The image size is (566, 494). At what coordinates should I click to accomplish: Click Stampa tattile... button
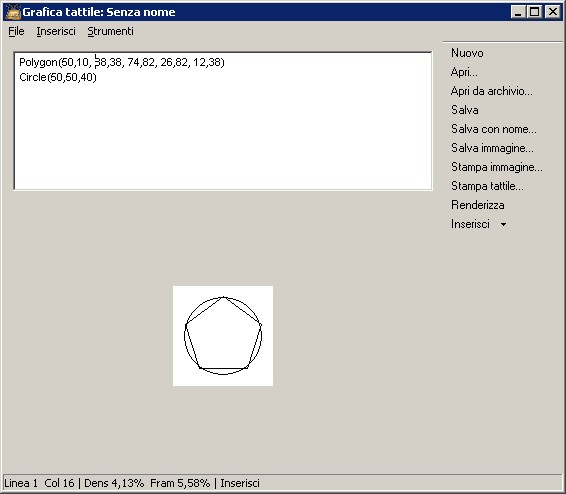[x=487, y=186]
